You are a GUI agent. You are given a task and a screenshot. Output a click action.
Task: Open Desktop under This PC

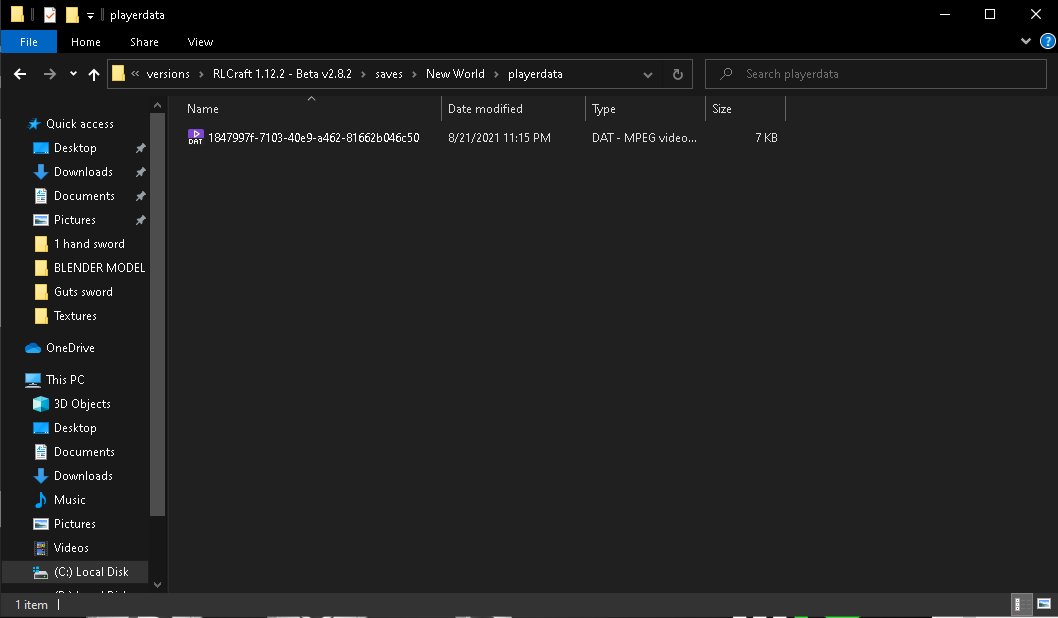75,428
